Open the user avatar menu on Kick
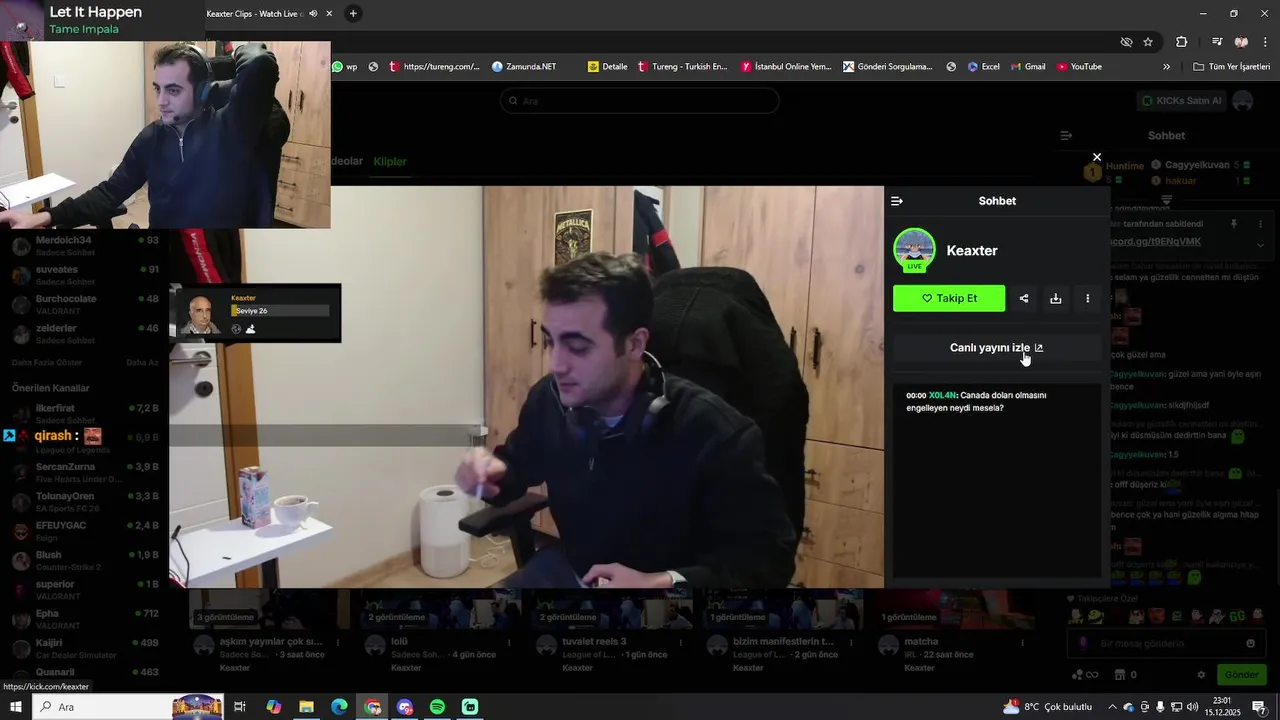This screenshot has width=1280, height=720. coord(1243,101)
